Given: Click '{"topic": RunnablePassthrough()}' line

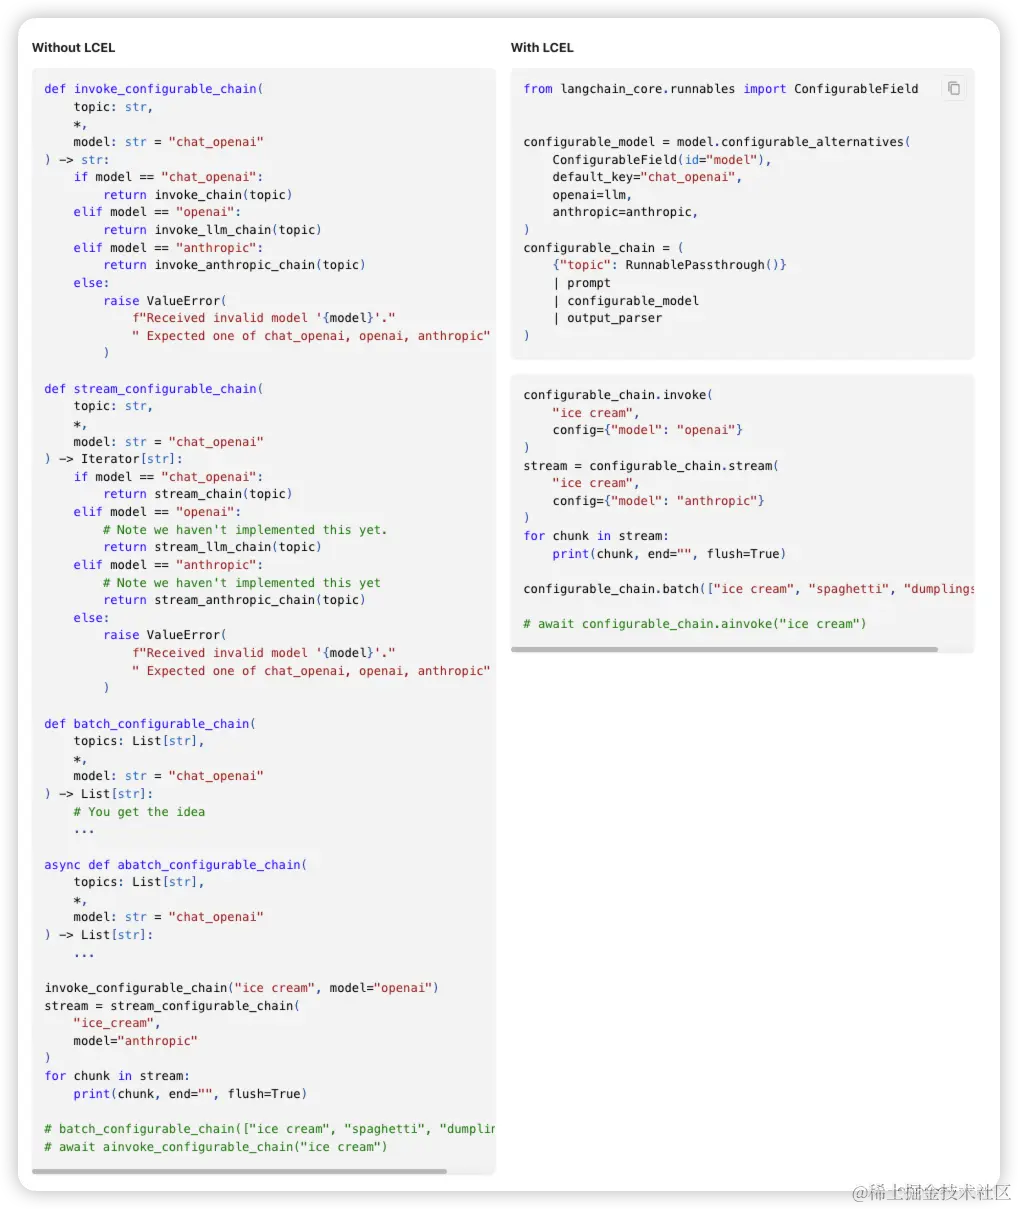Looking at the screenshot, I should [x=669, y=265].
